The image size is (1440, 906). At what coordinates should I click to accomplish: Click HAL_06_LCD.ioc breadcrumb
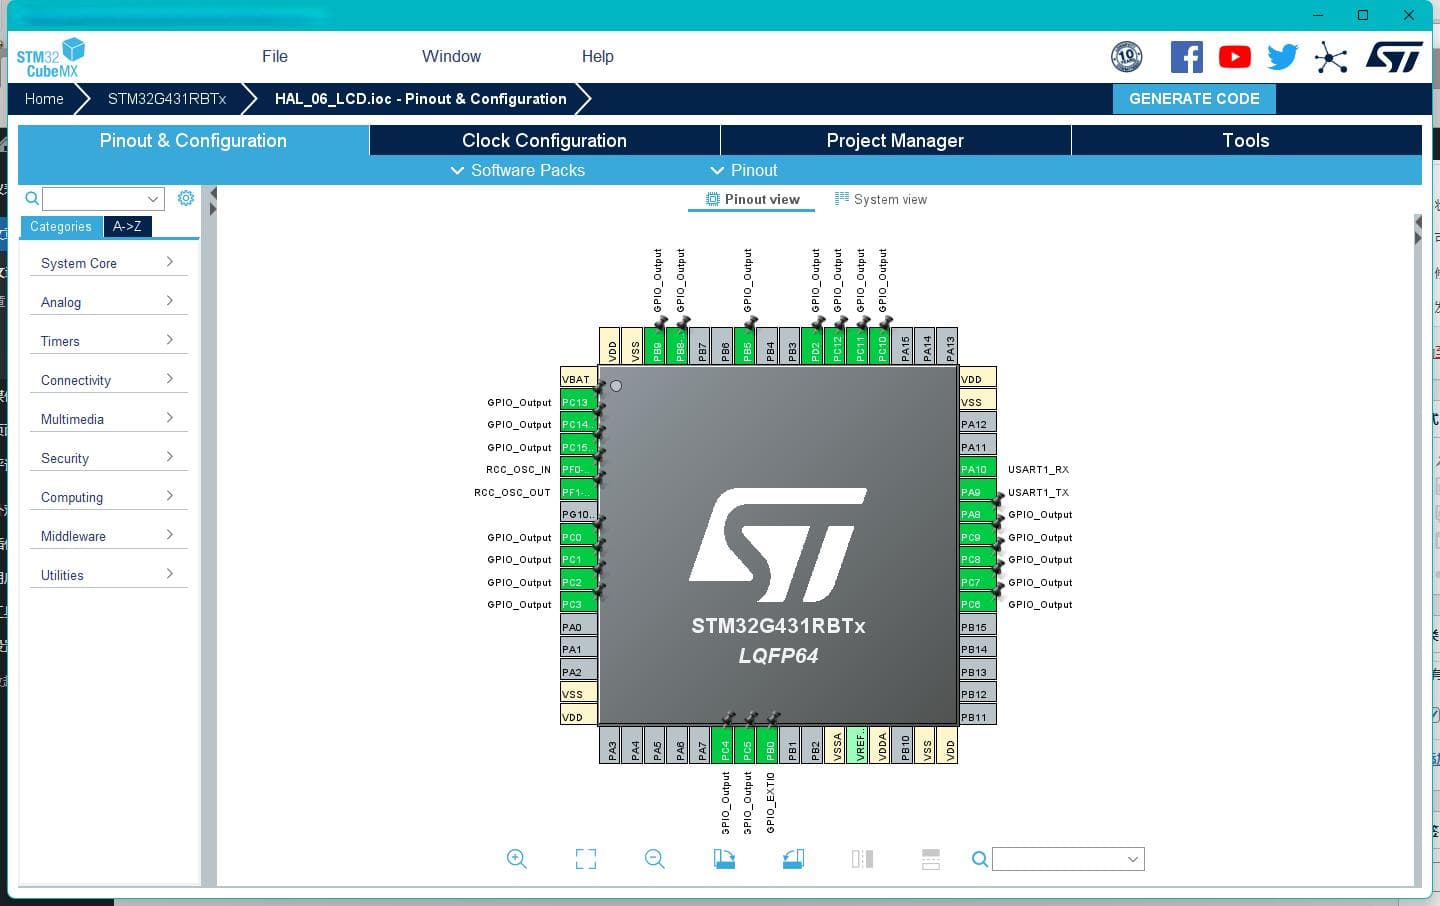[x=420, y=98]
